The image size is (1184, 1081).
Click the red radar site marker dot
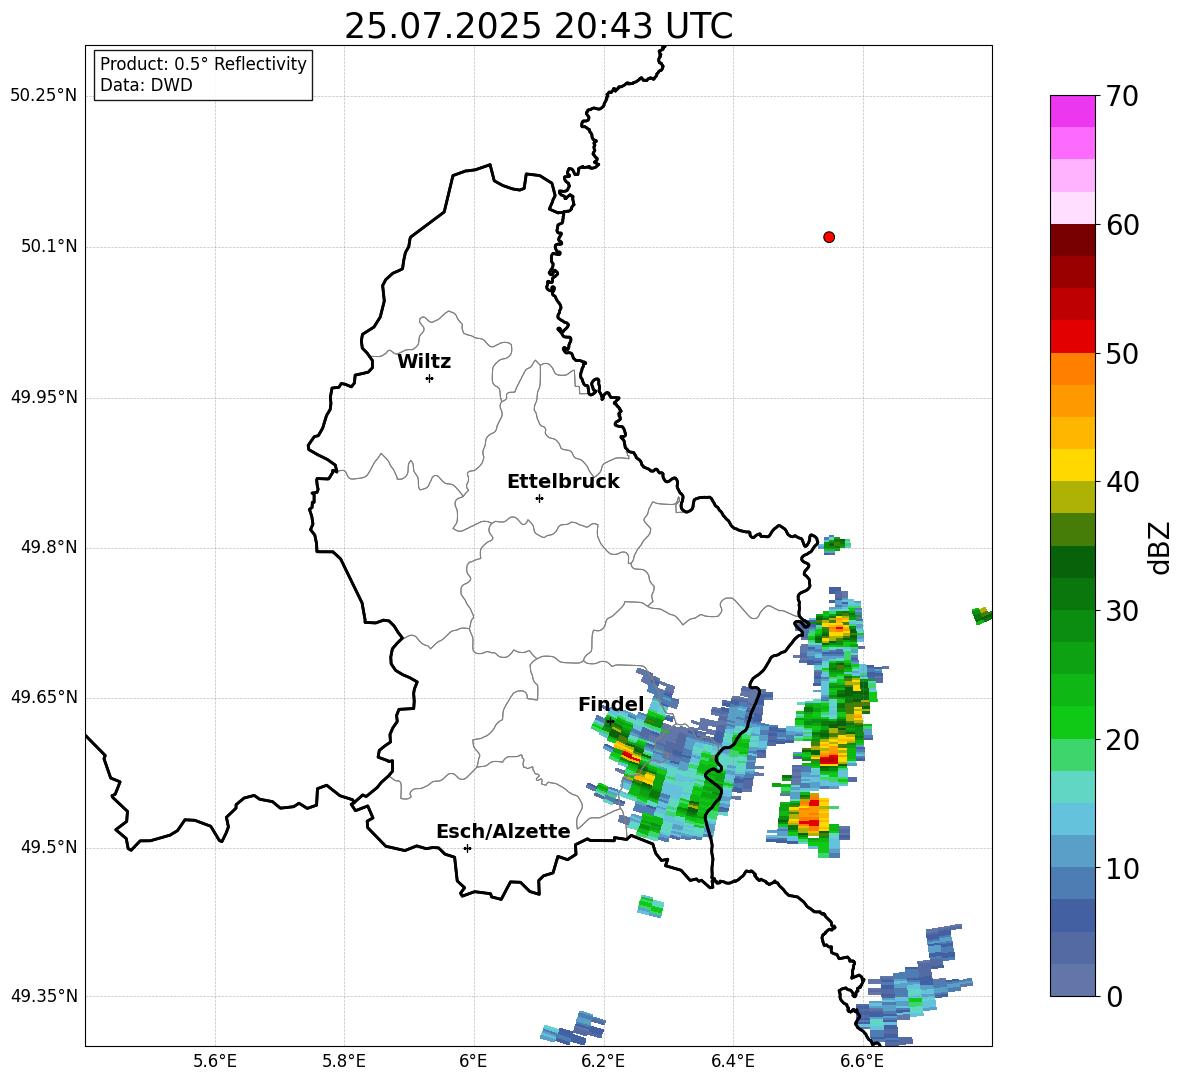tap(829, 237)
